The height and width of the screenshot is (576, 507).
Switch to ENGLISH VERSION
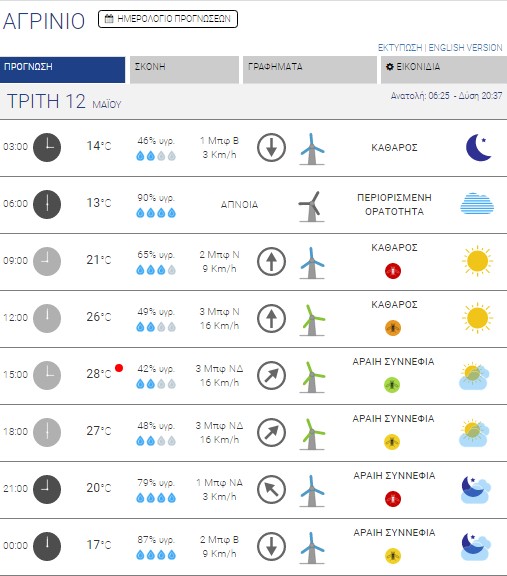click(465, 48)
